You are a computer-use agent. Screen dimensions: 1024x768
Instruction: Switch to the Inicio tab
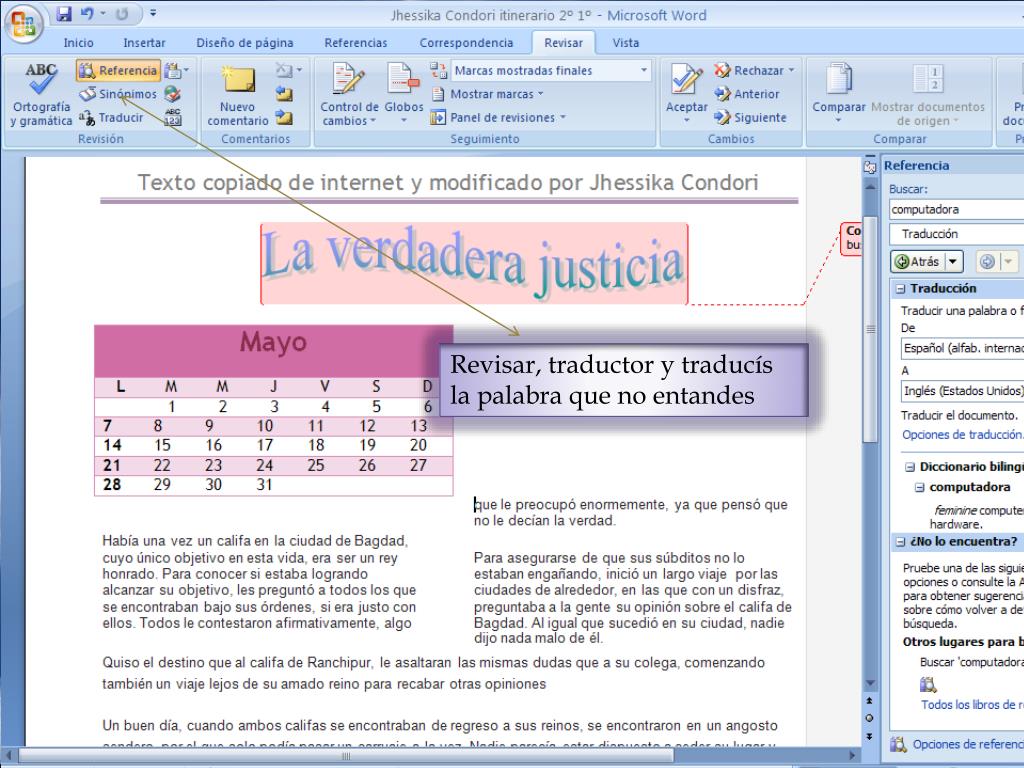pyautogui.click(x=78, y=43)
